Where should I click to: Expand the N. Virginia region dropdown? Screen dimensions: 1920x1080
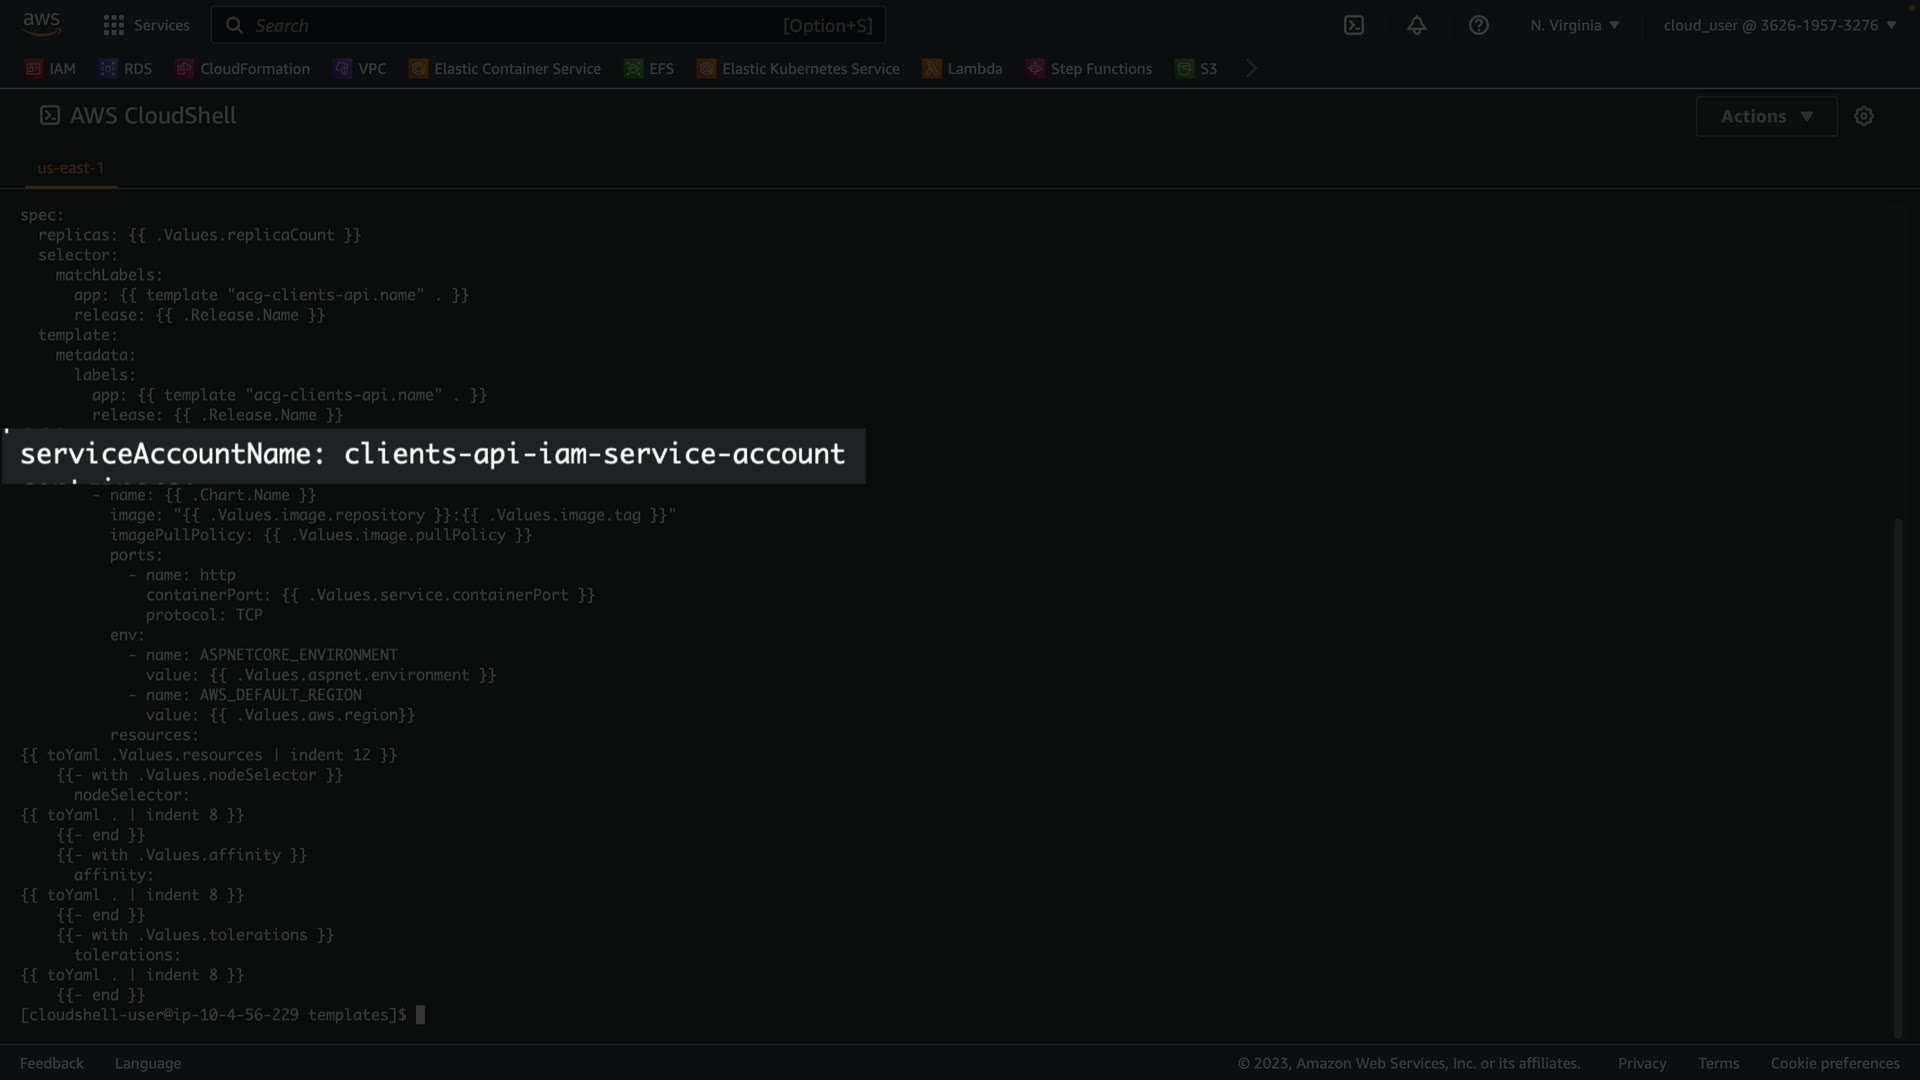[x=1574, y=25]
